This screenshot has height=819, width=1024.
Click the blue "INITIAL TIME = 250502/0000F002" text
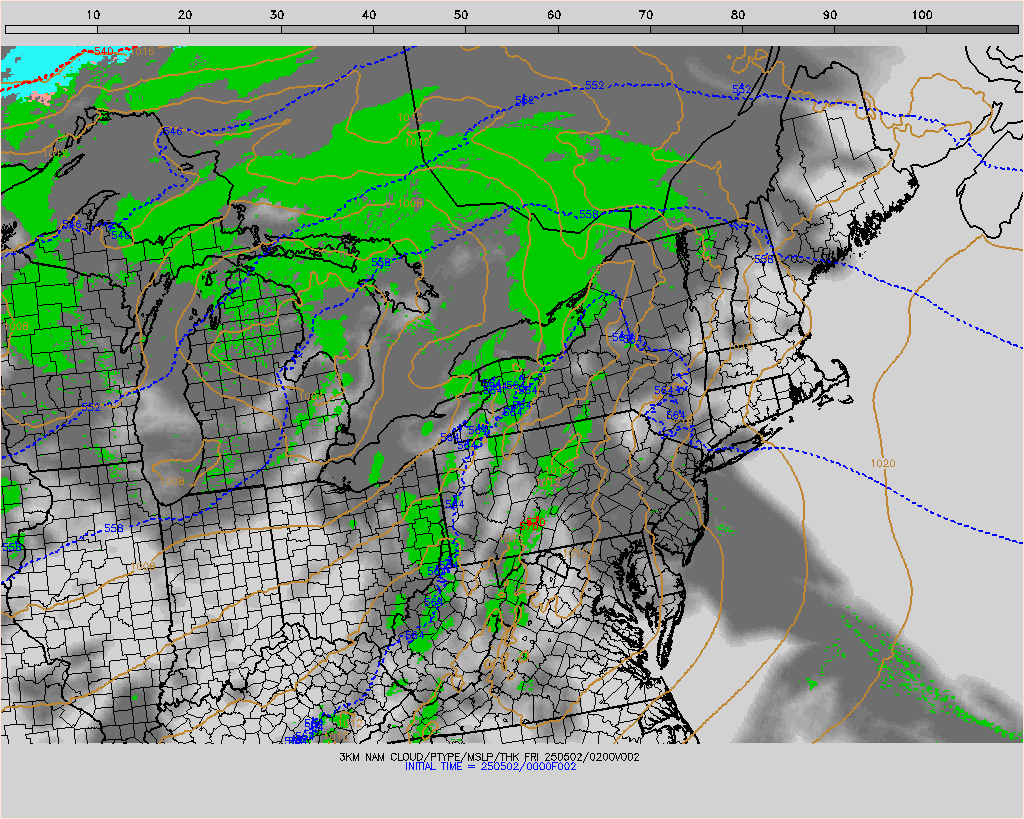point(490,767)
